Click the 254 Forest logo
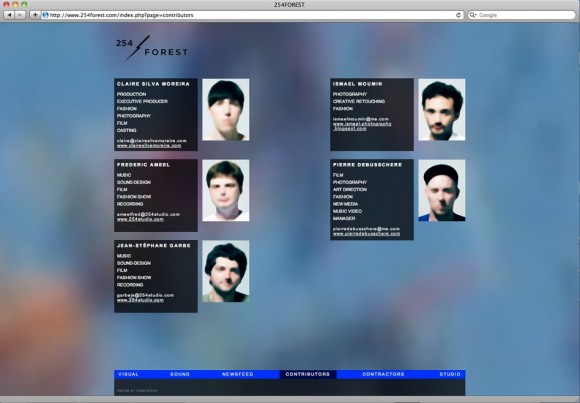580x403 pixels. click(x=152, y=48)
